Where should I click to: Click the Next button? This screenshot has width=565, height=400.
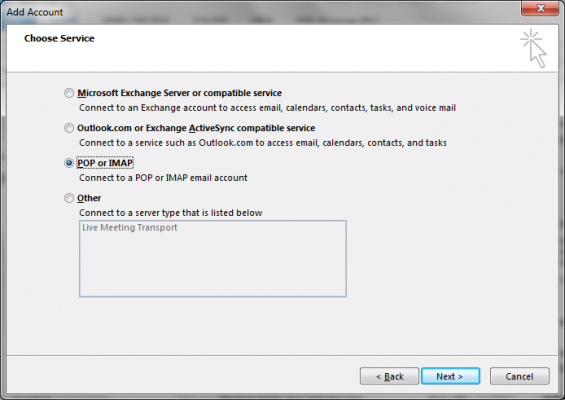450,376
